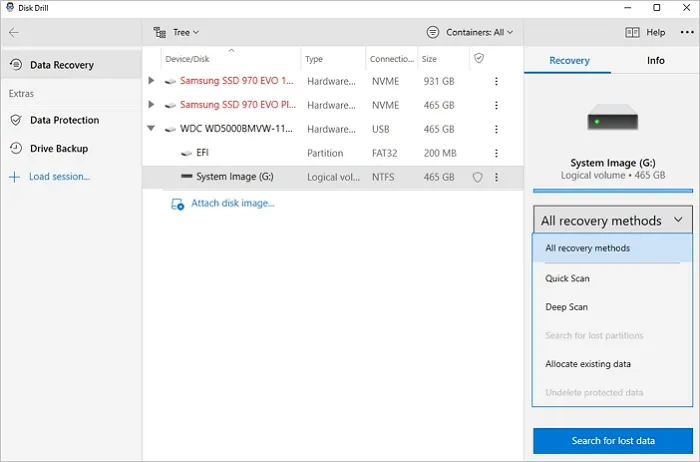700x462 pixels.
Task: Choose Quick Scan recovery method
Action: coord(567,278)
